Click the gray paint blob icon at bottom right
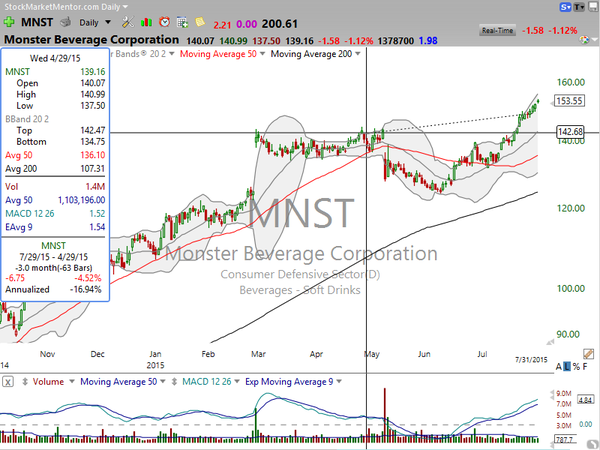This screenshot has height=450, width=600. (x=593, y=444)
